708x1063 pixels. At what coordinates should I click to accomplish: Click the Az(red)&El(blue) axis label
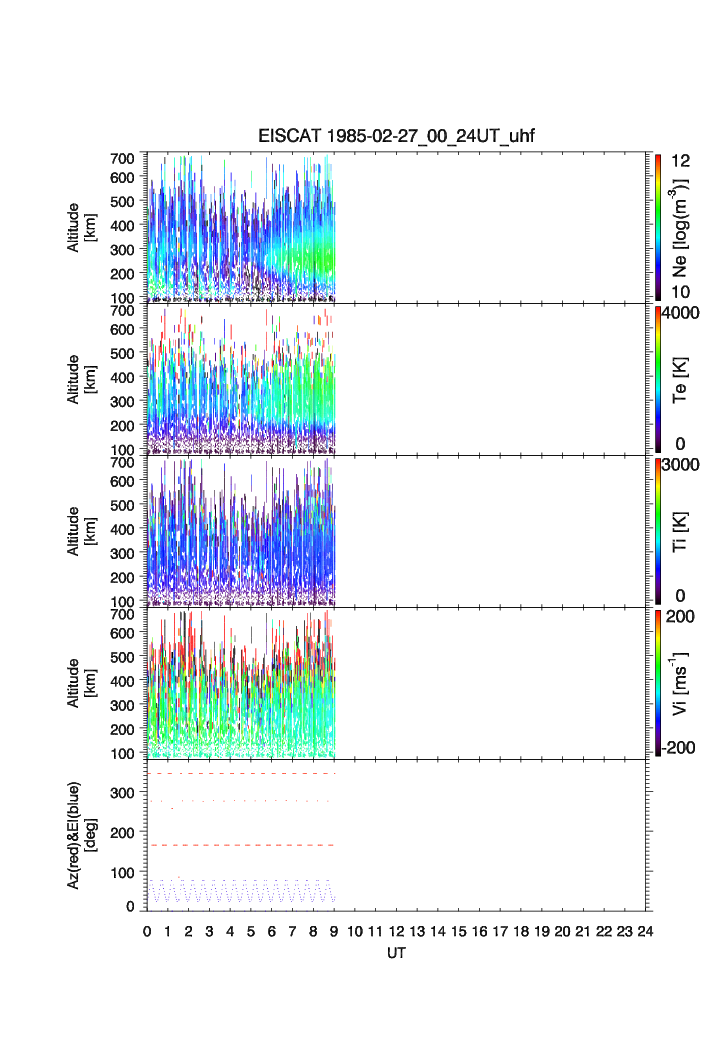80,836
